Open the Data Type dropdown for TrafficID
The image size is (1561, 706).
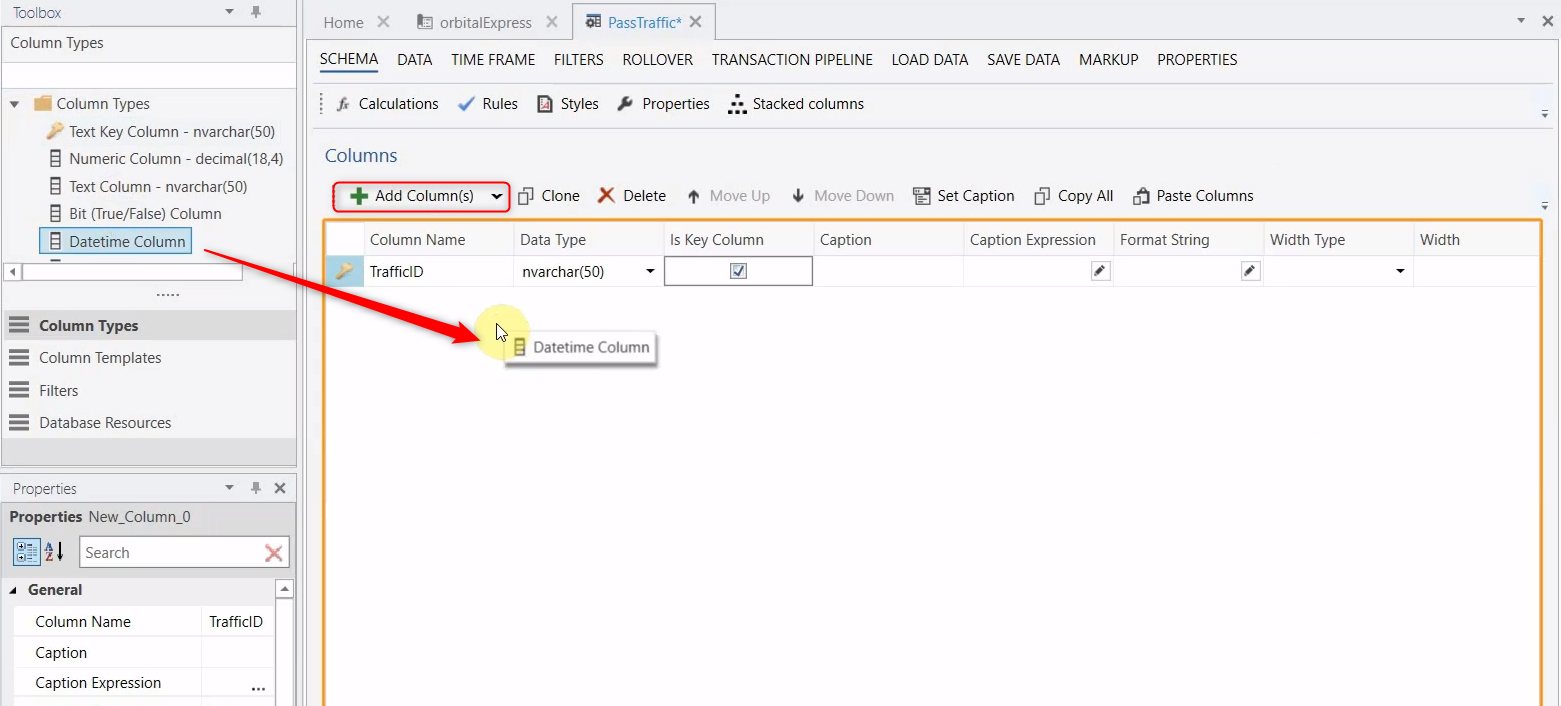[650, 270]
